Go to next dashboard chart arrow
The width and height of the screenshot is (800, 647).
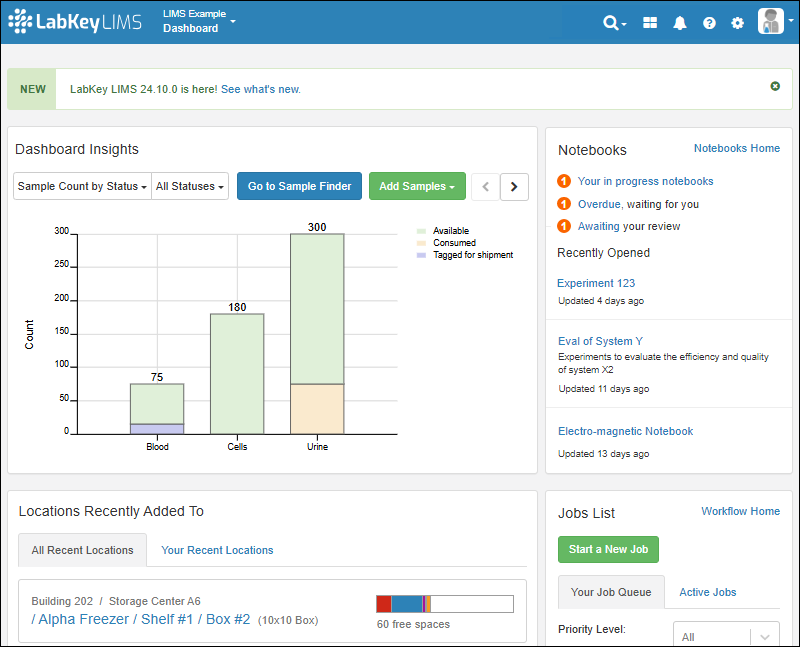pos(514,186)
